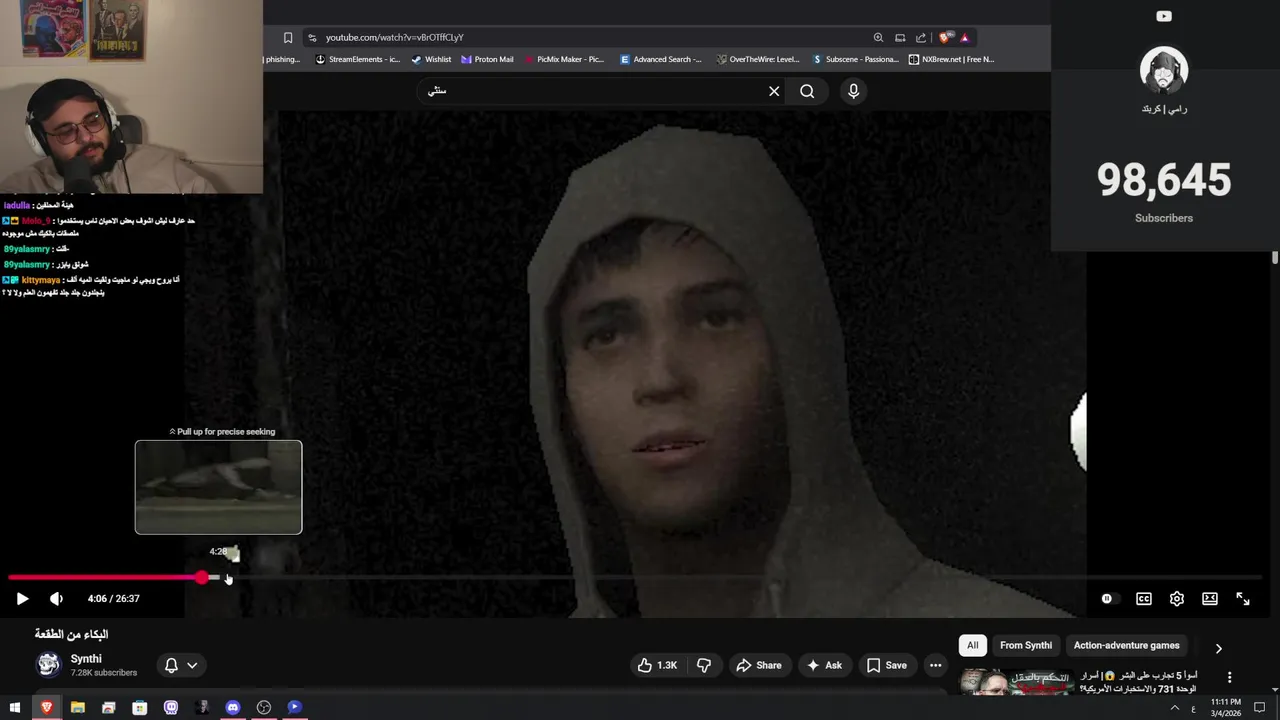Open notification bell dropdown for Synthi
The width and height of the screenshot is (1280, 720).
(x=181, y=665)
